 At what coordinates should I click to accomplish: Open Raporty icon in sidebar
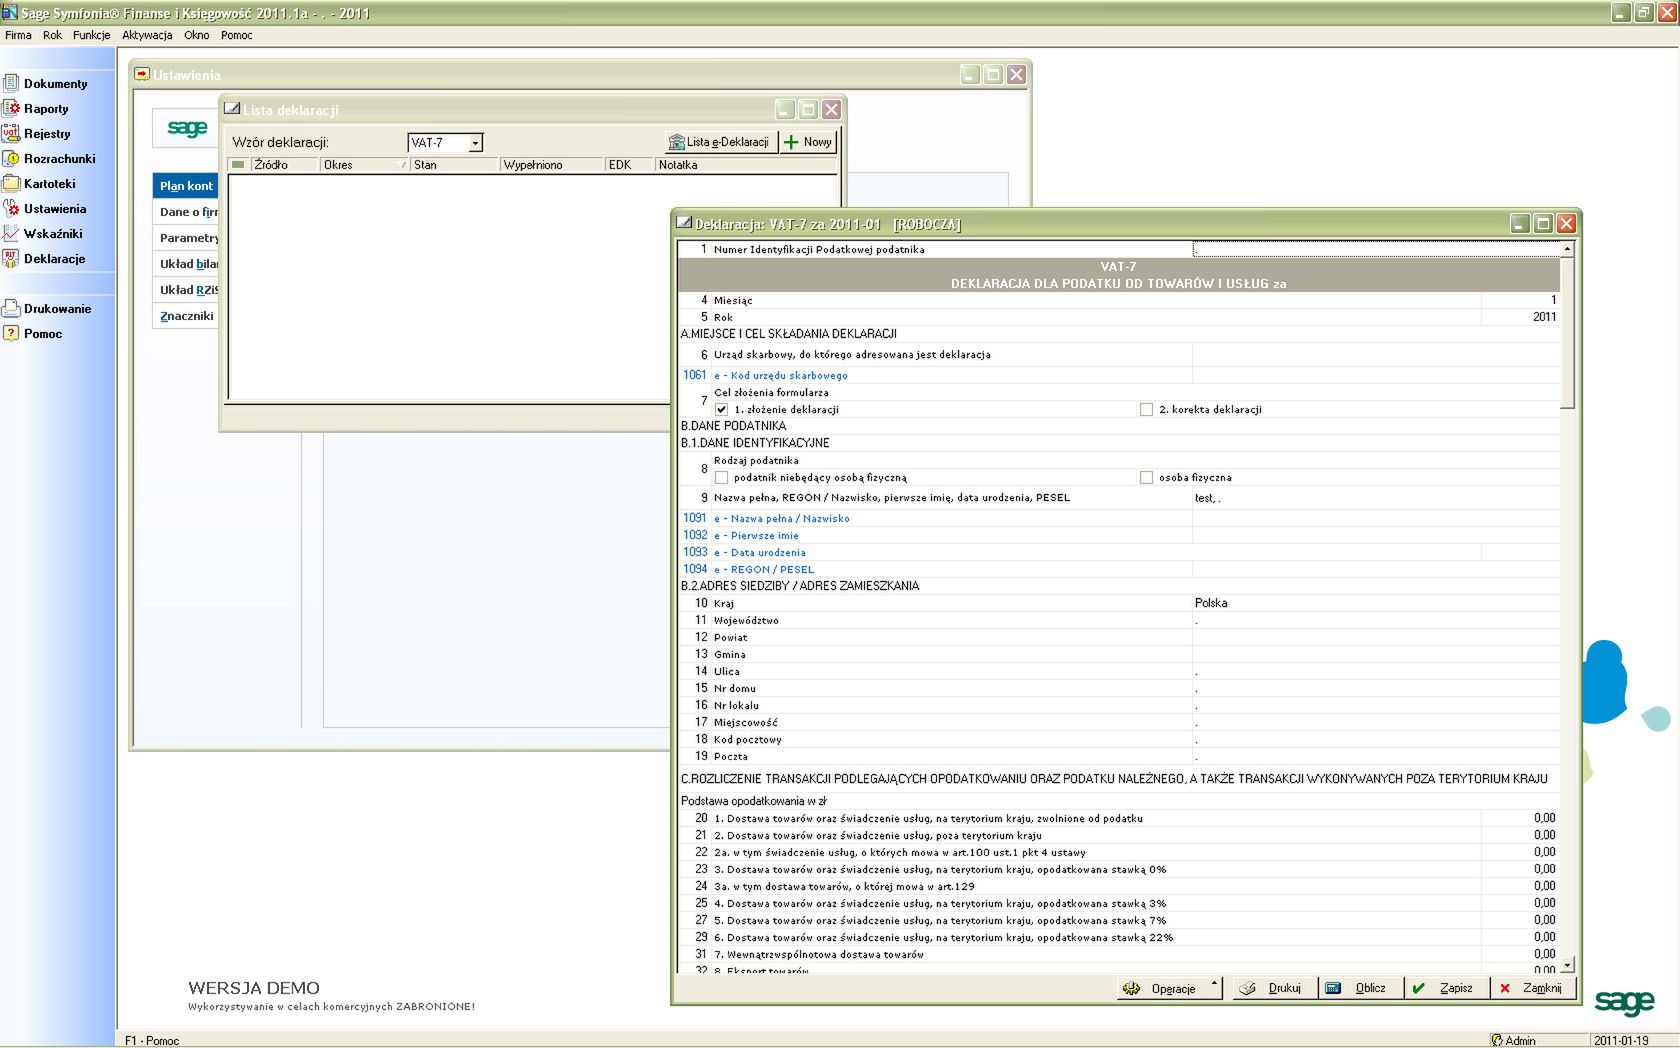(x=11, y=108)
